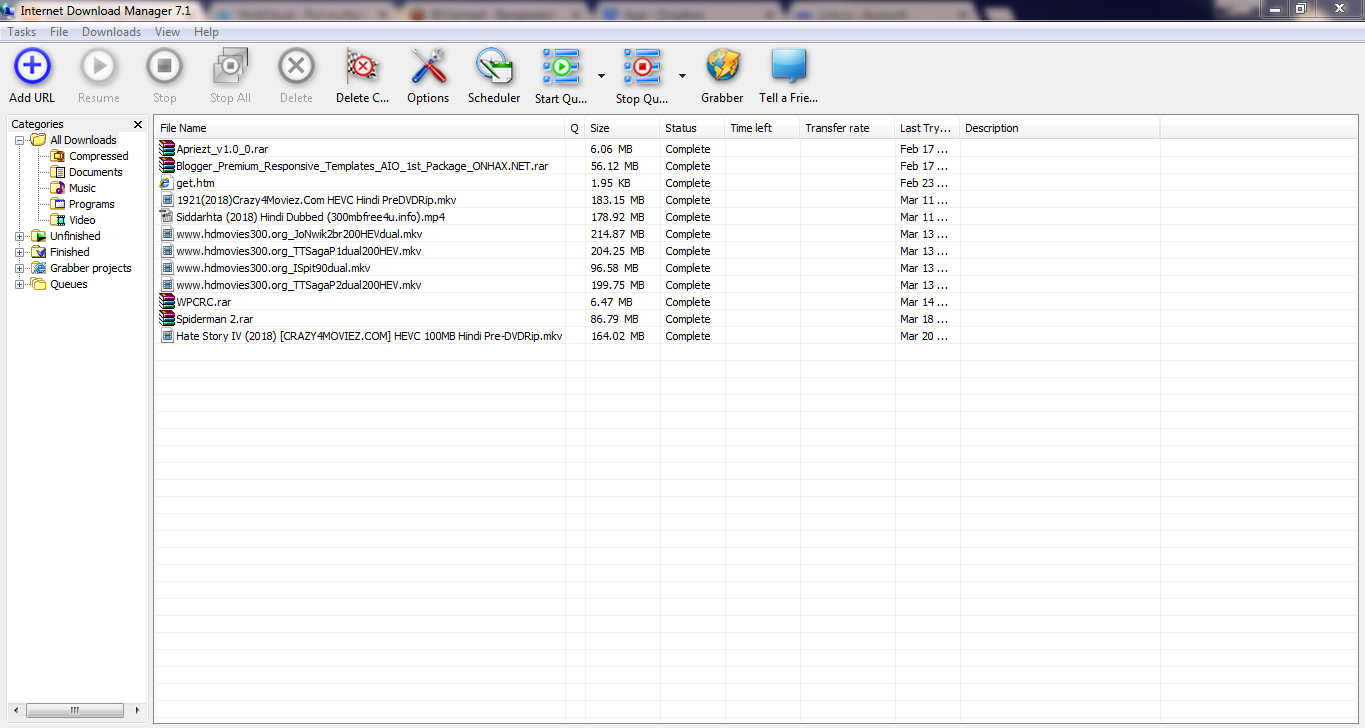Open the View menu
This screenshot has height=728, width=1365.
168,32
